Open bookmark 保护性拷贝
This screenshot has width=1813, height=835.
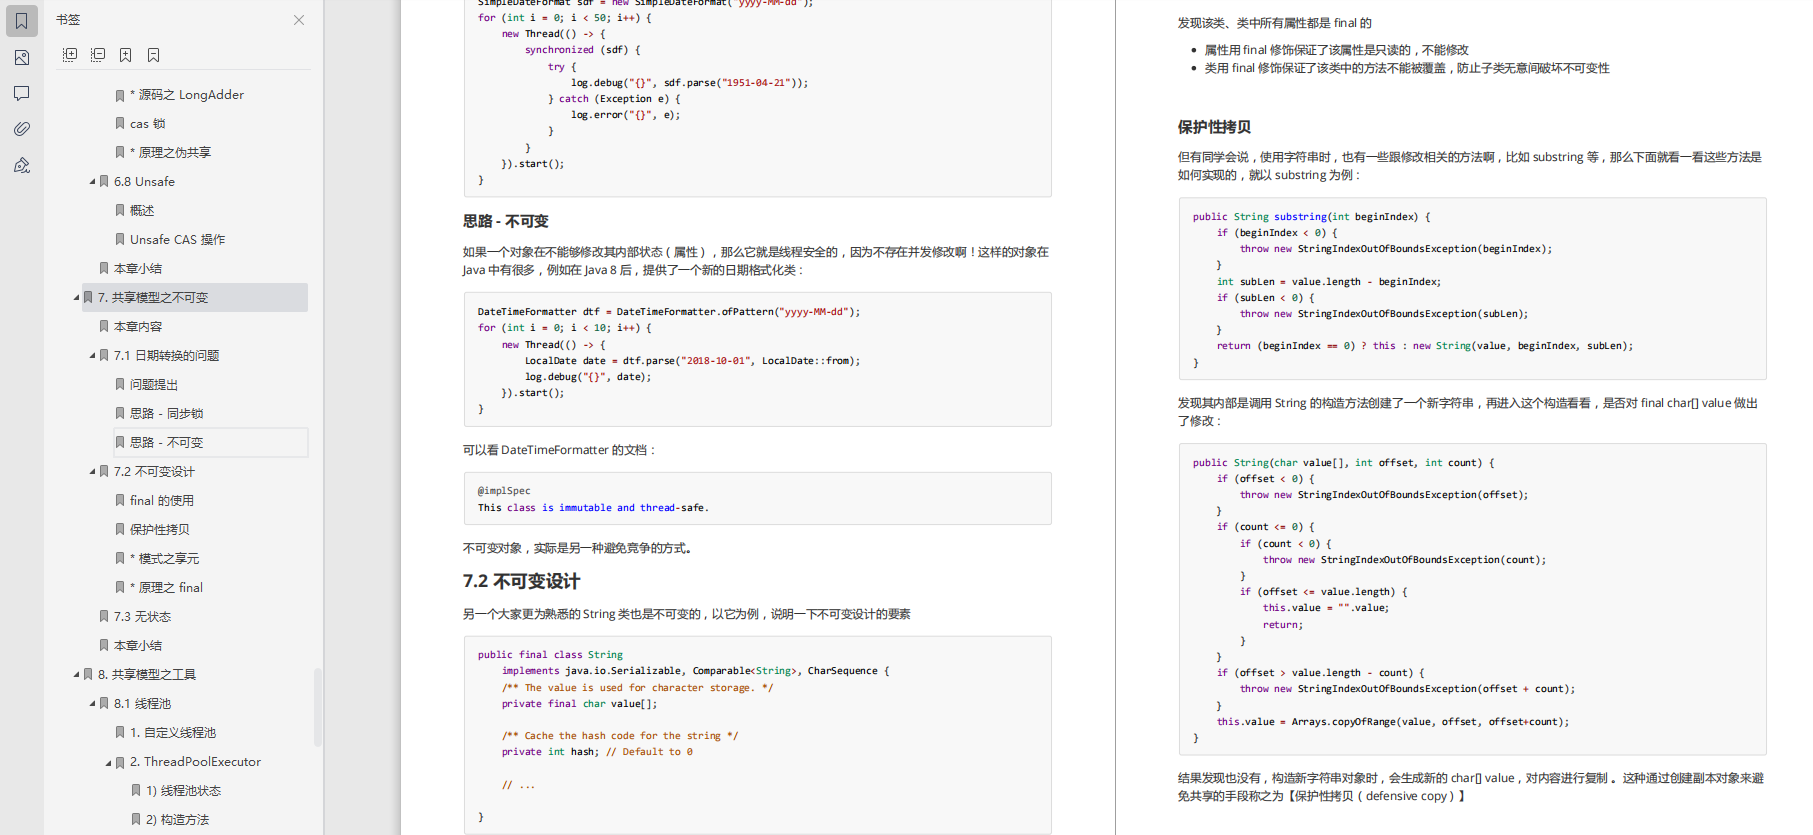click(x=160, y=530)
